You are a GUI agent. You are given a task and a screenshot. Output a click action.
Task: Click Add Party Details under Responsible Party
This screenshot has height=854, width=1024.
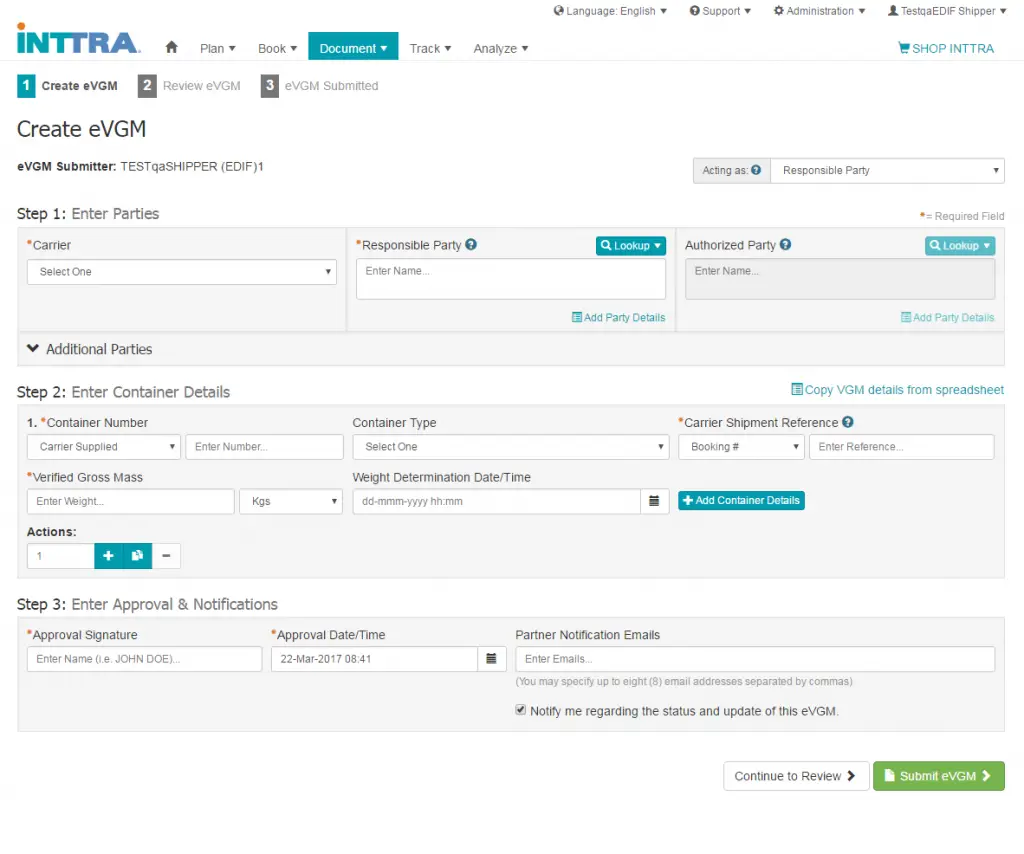[x=618, y=317]
